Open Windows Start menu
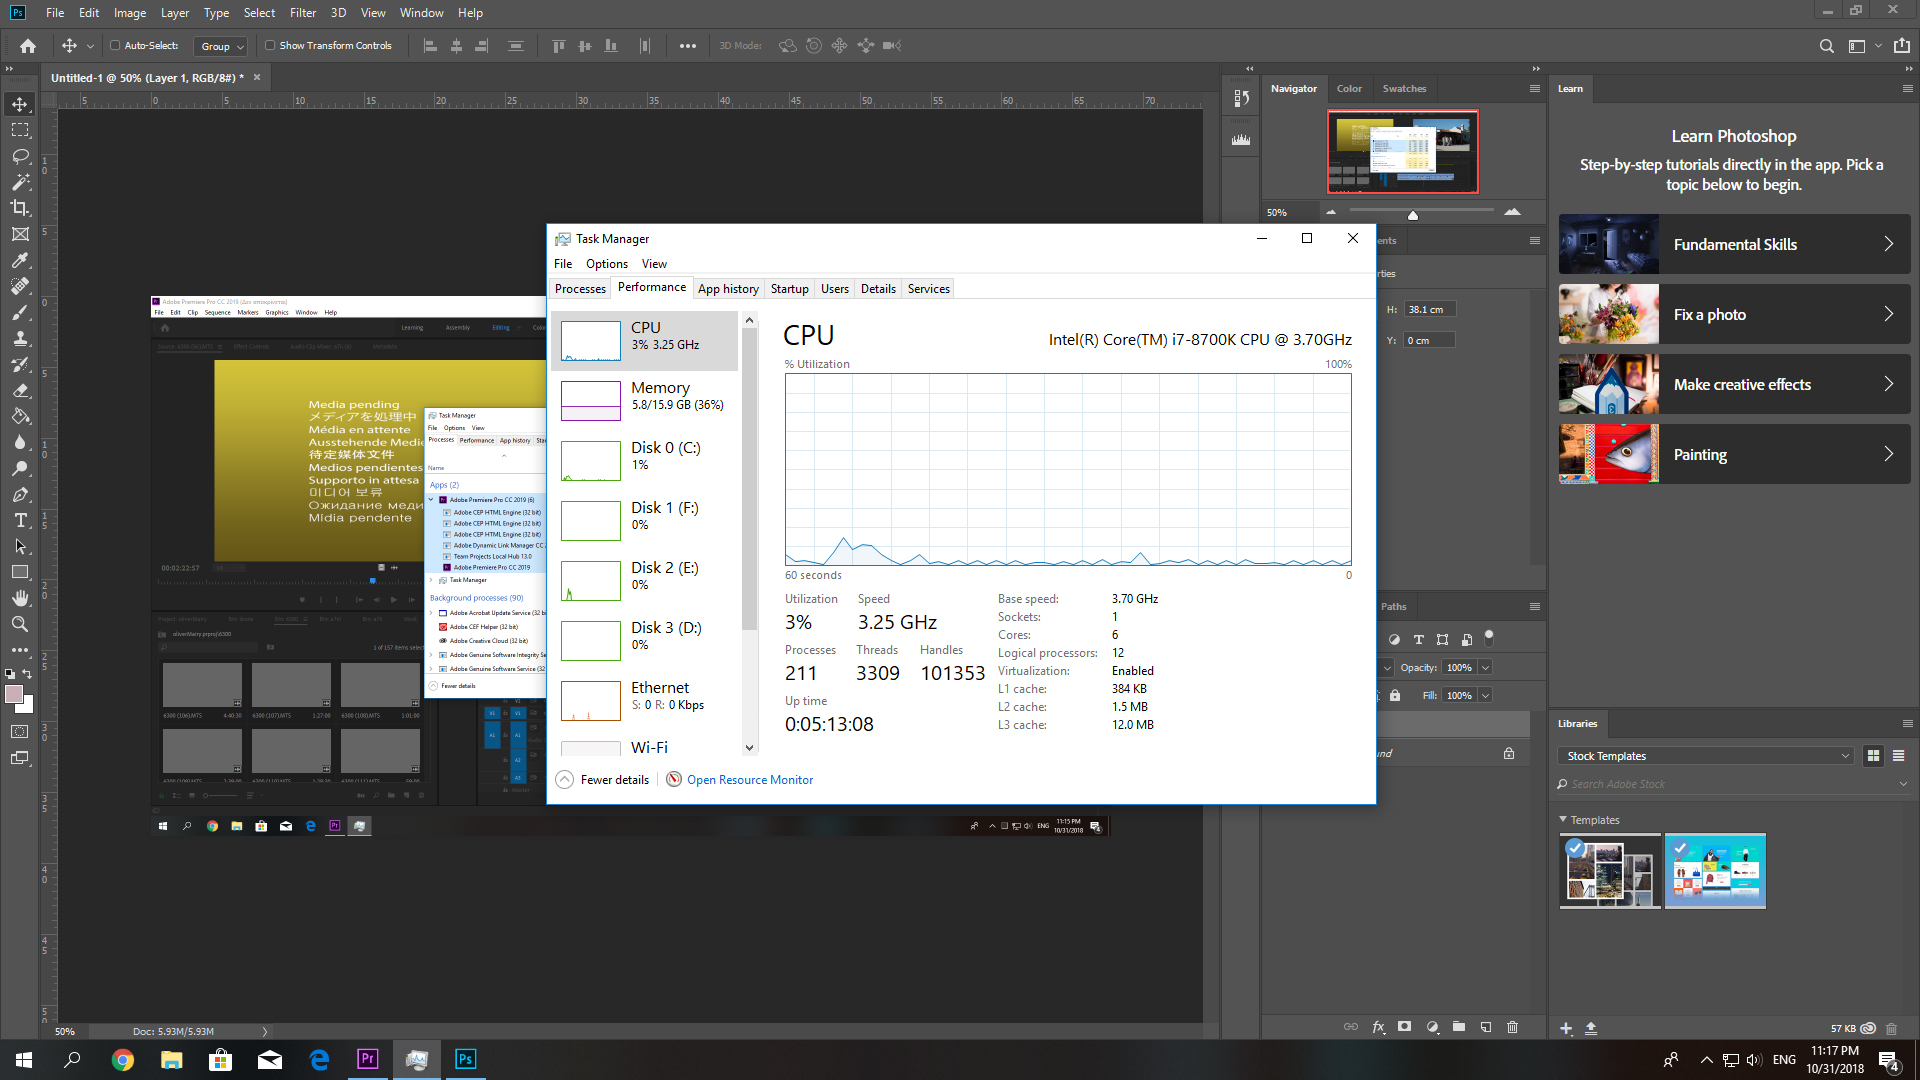 pos(24,1060)
